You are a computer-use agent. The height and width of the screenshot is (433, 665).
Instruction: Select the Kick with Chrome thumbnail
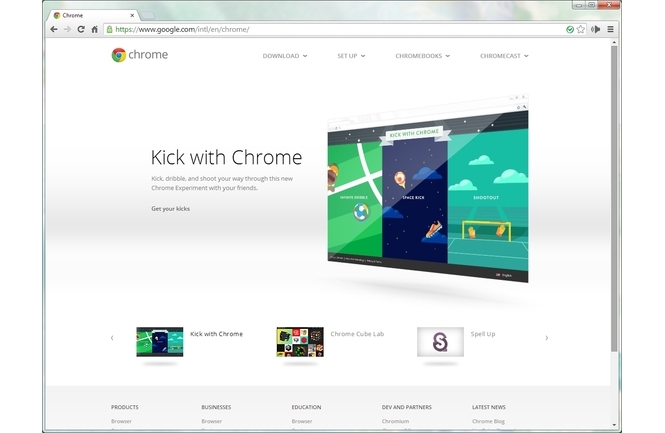tap(159, 342)
